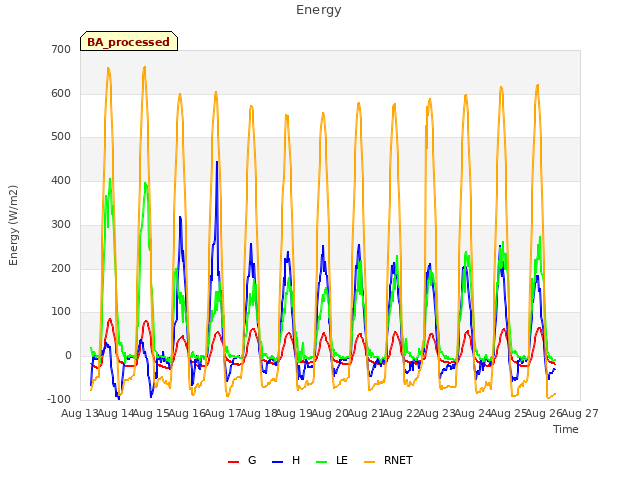Click the Energy chart title
640x480 pixels.
pos(319,10)
